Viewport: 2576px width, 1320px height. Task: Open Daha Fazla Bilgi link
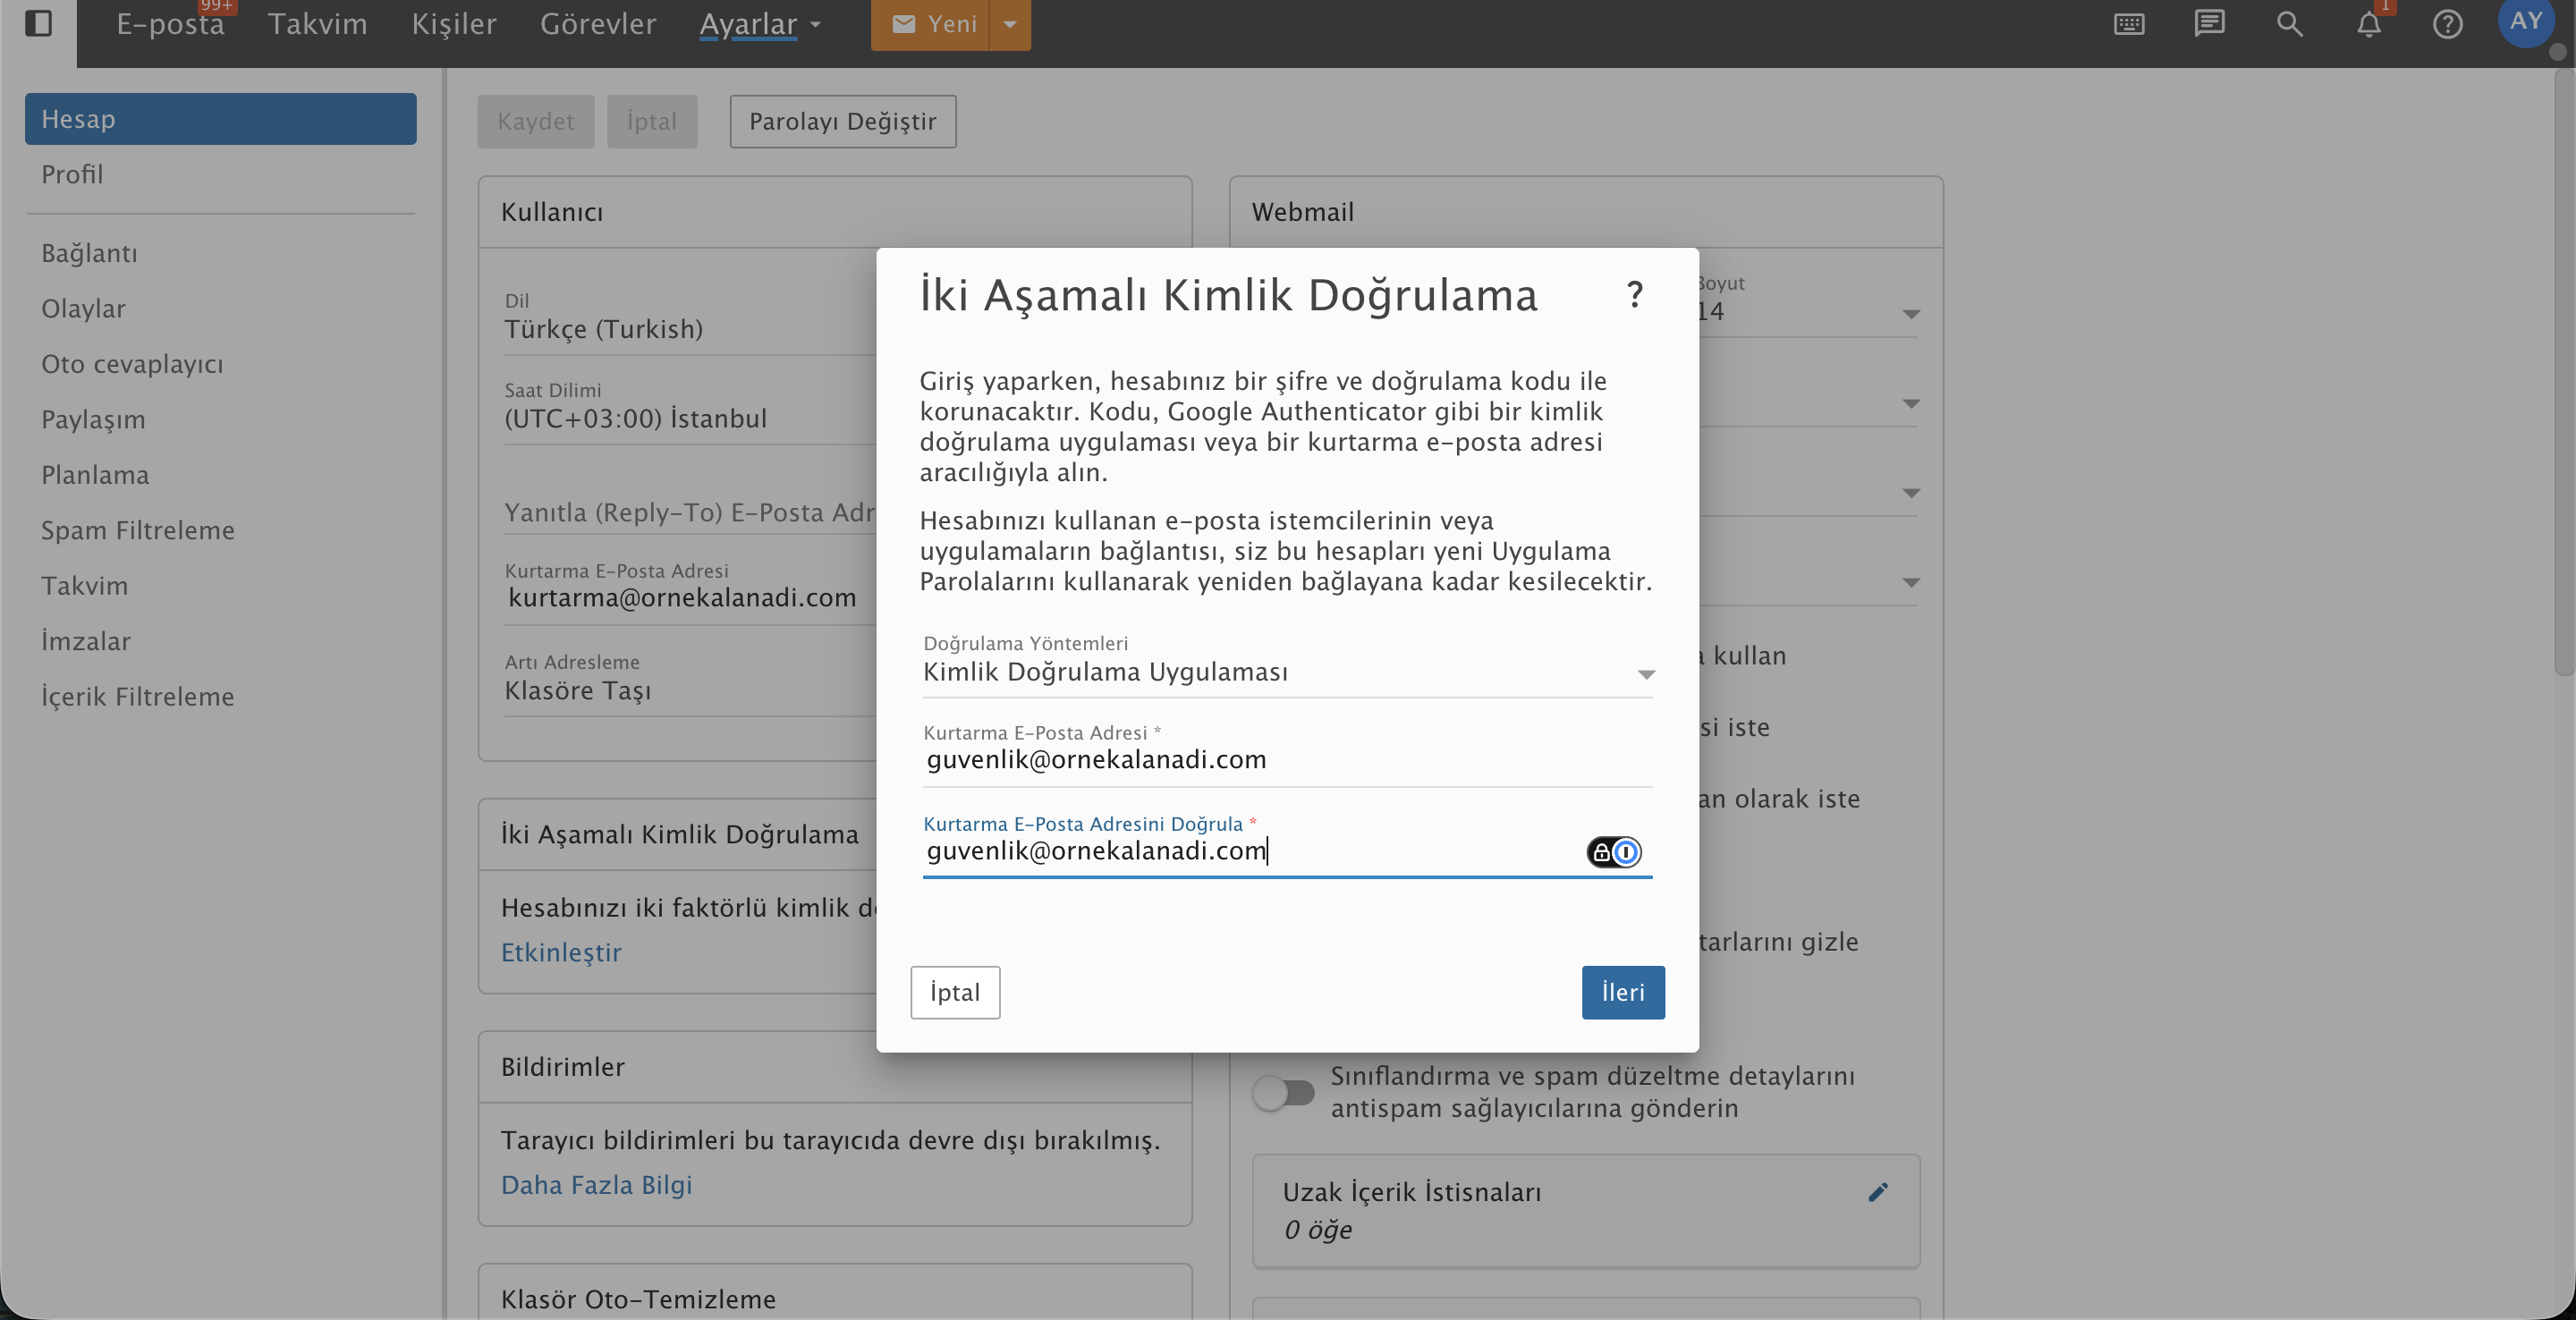point(596,1185)
